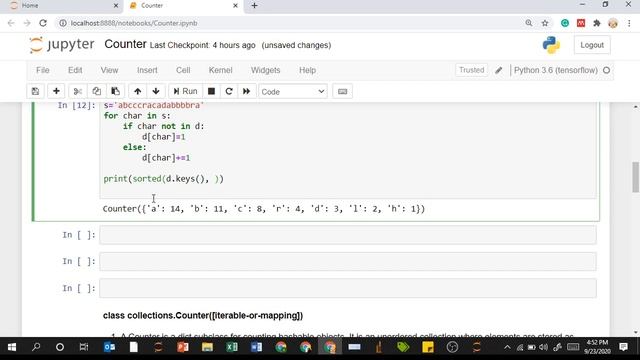Click the Trusted notebook indicator
Image resolution: width=640 pixels, height=360 pixels.
471,70
